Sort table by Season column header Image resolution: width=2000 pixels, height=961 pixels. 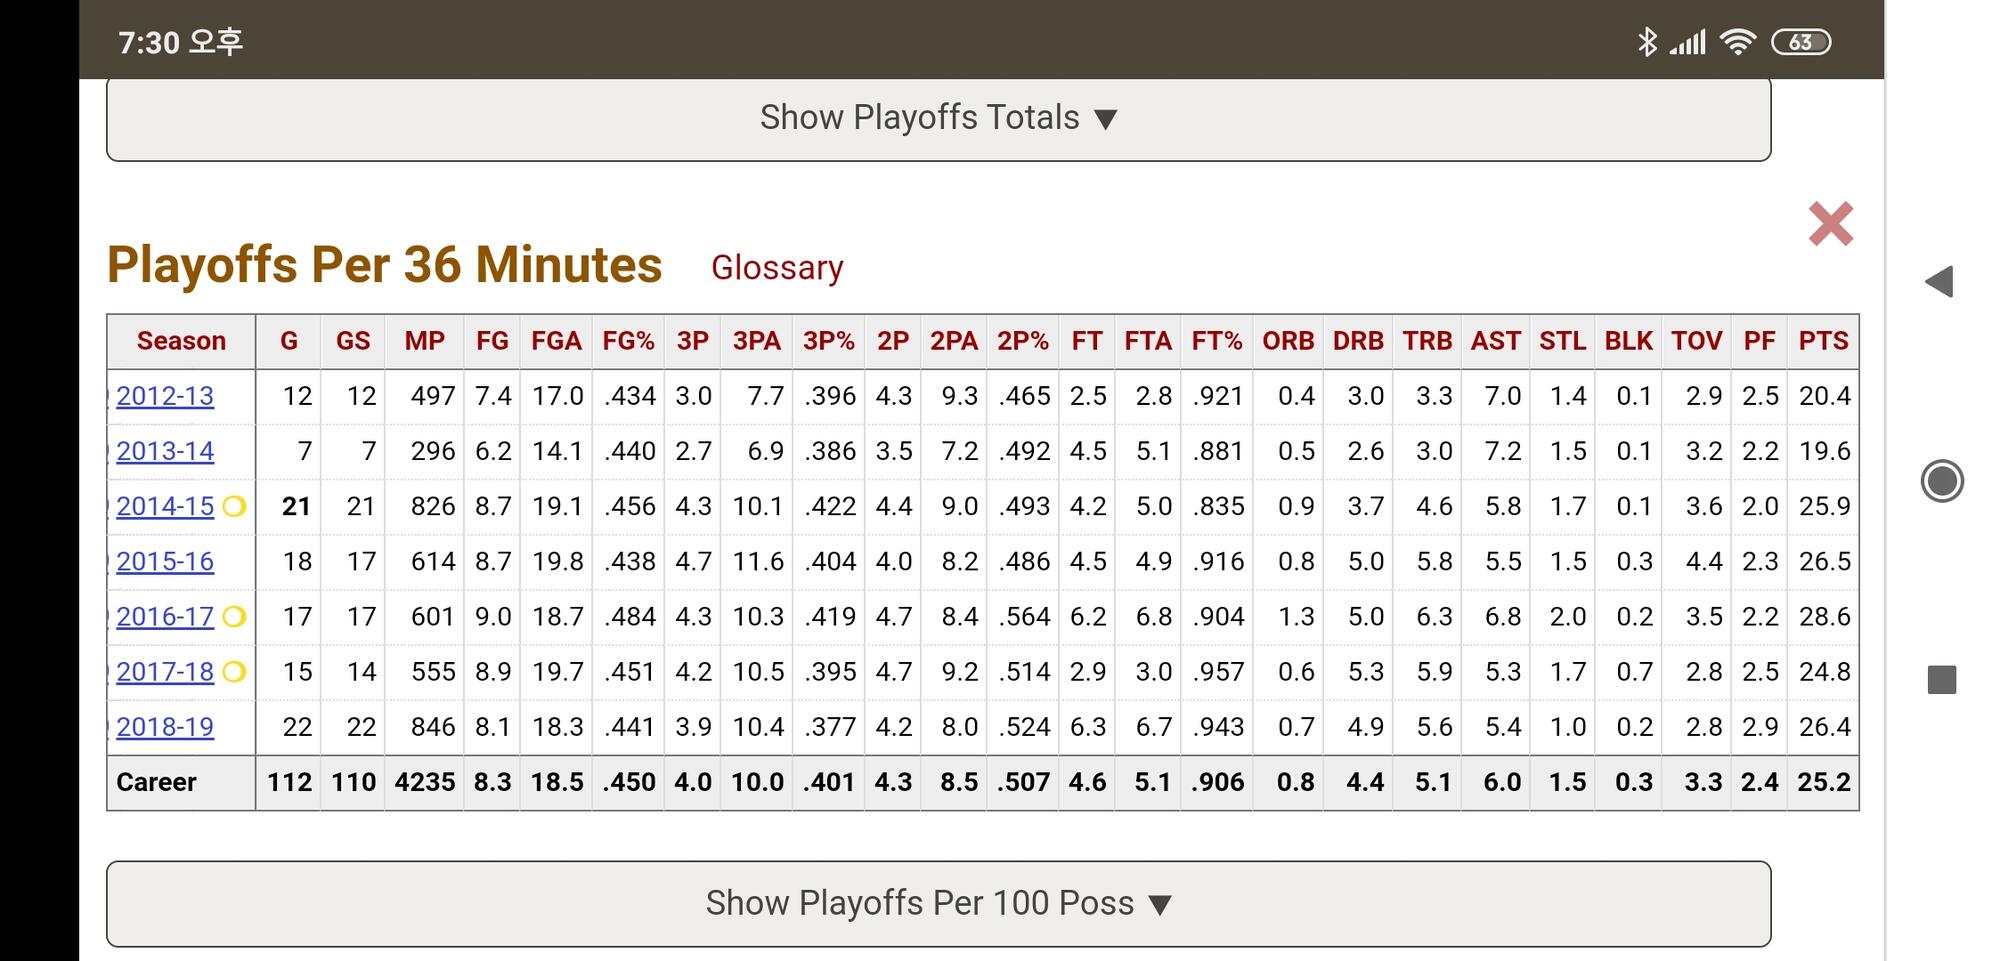pyautogui.click(x=181, y=341)
